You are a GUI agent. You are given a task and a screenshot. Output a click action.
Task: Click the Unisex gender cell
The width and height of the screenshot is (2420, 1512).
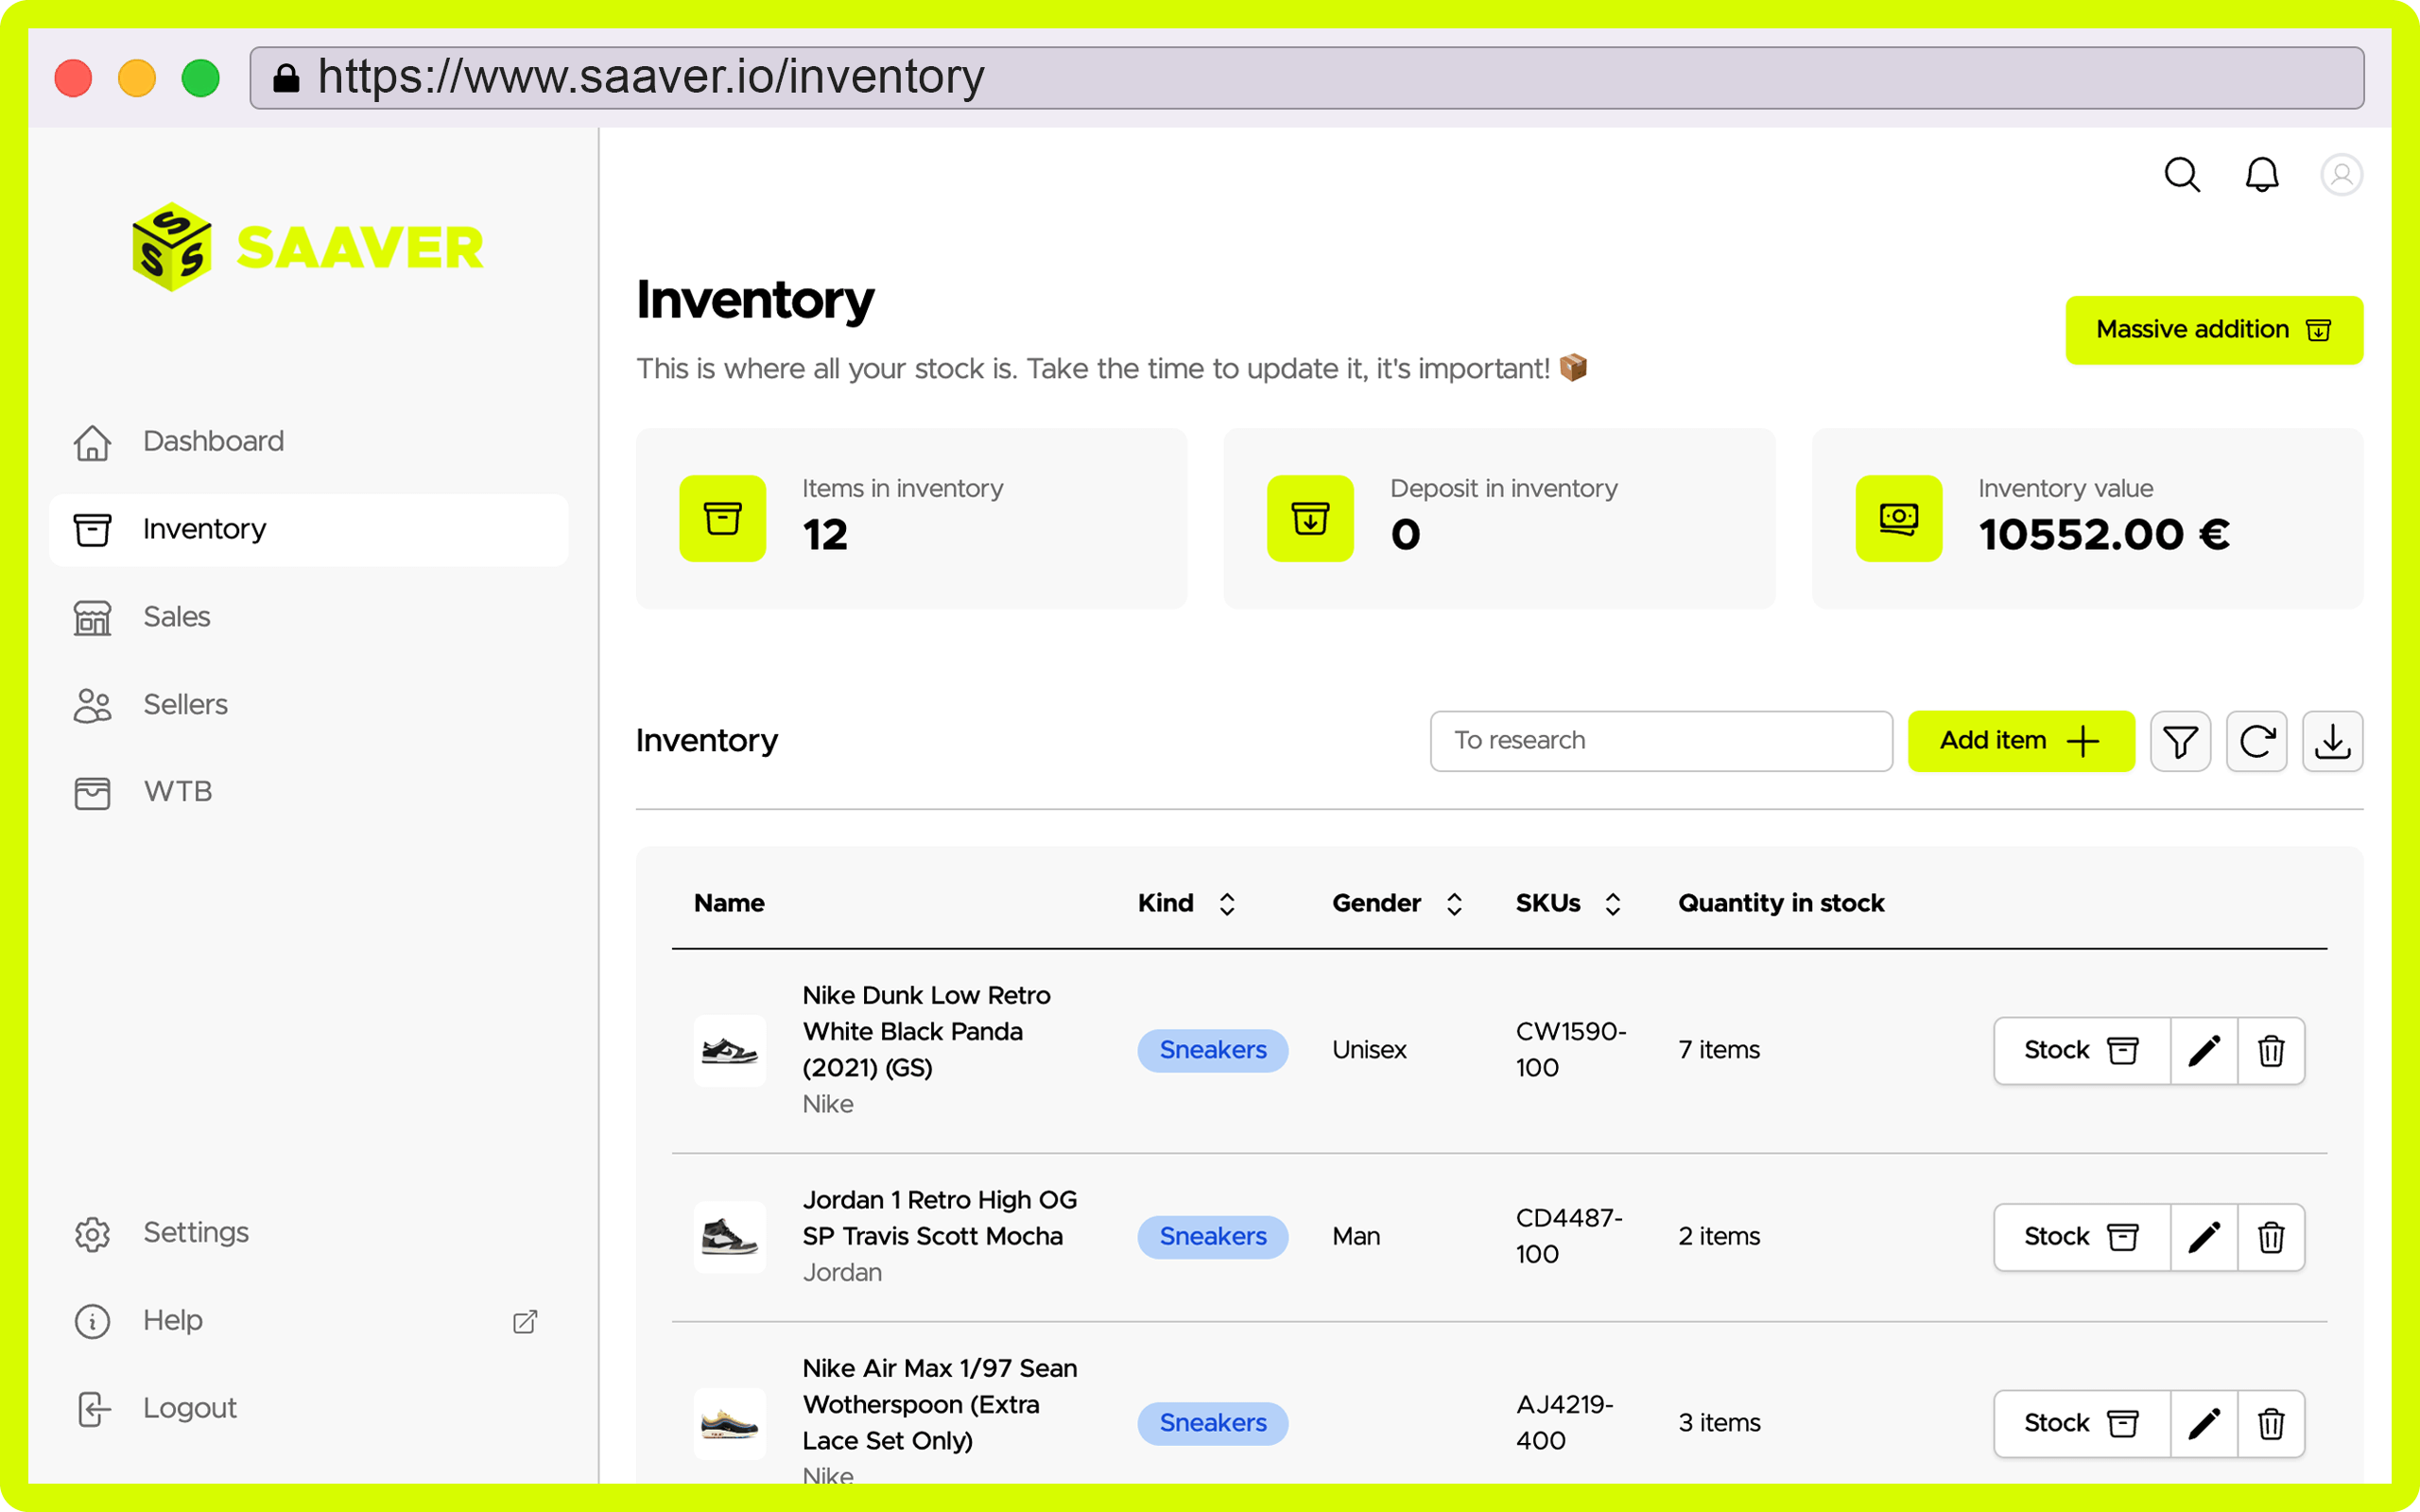tap(1369, 1050)
